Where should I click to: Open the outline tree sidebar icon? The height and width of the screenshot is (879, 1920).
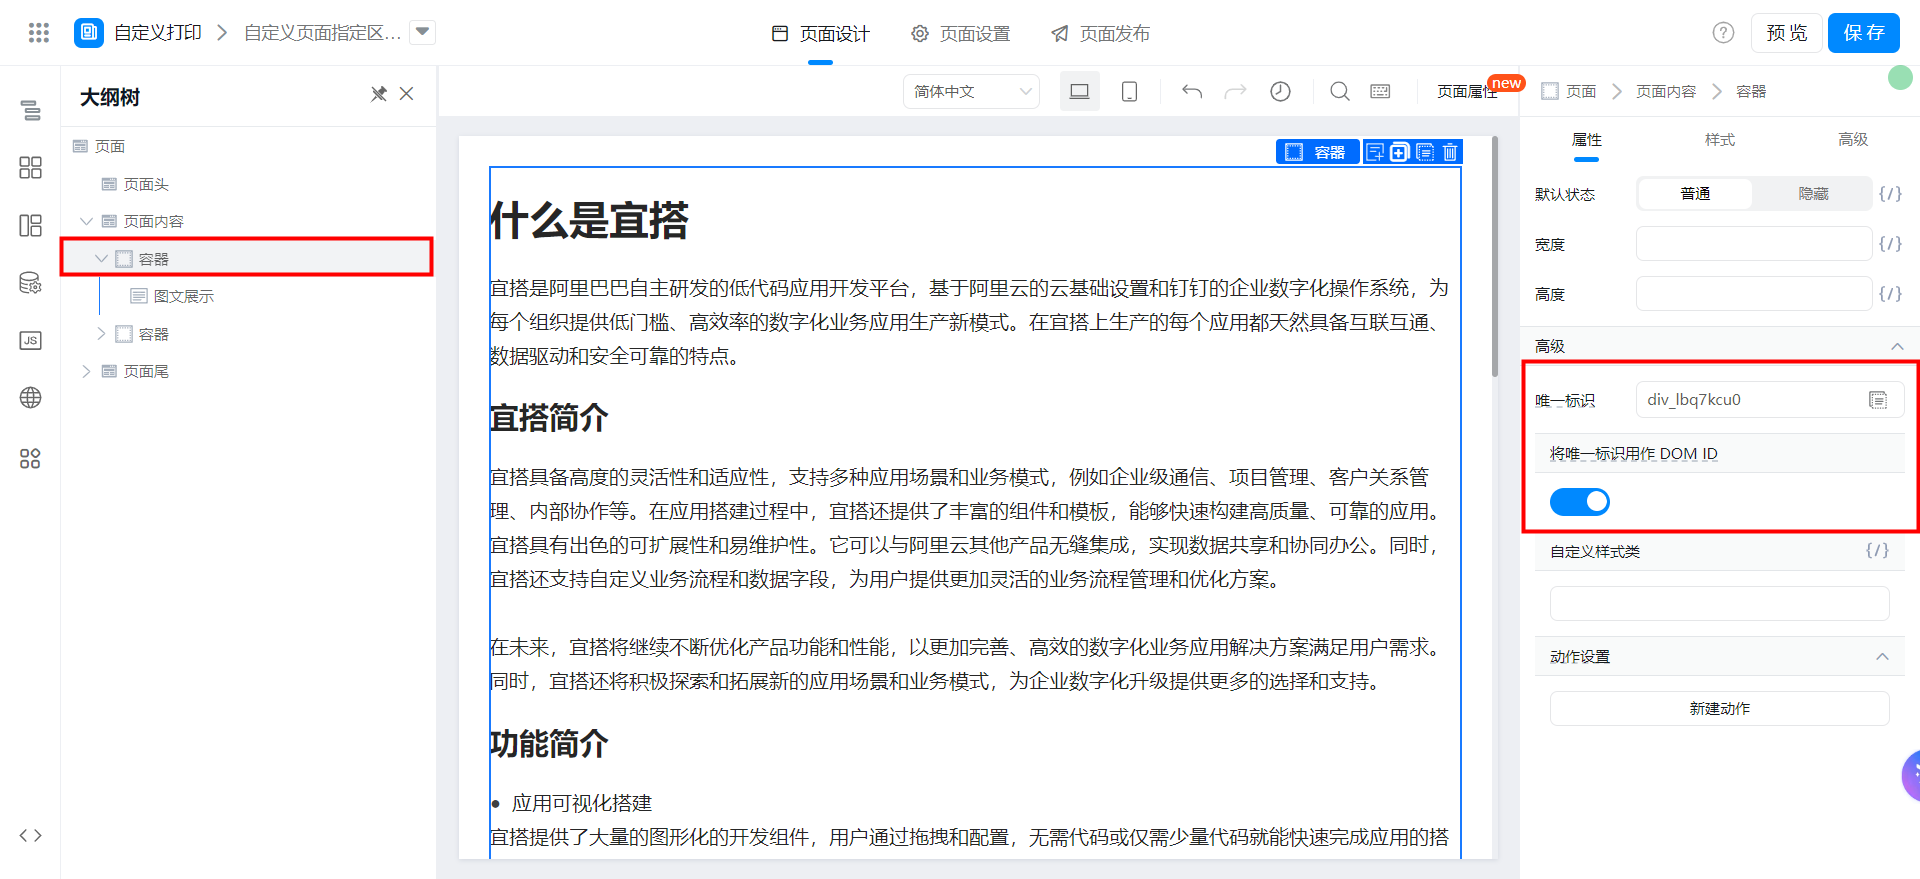tap(31, 110)
